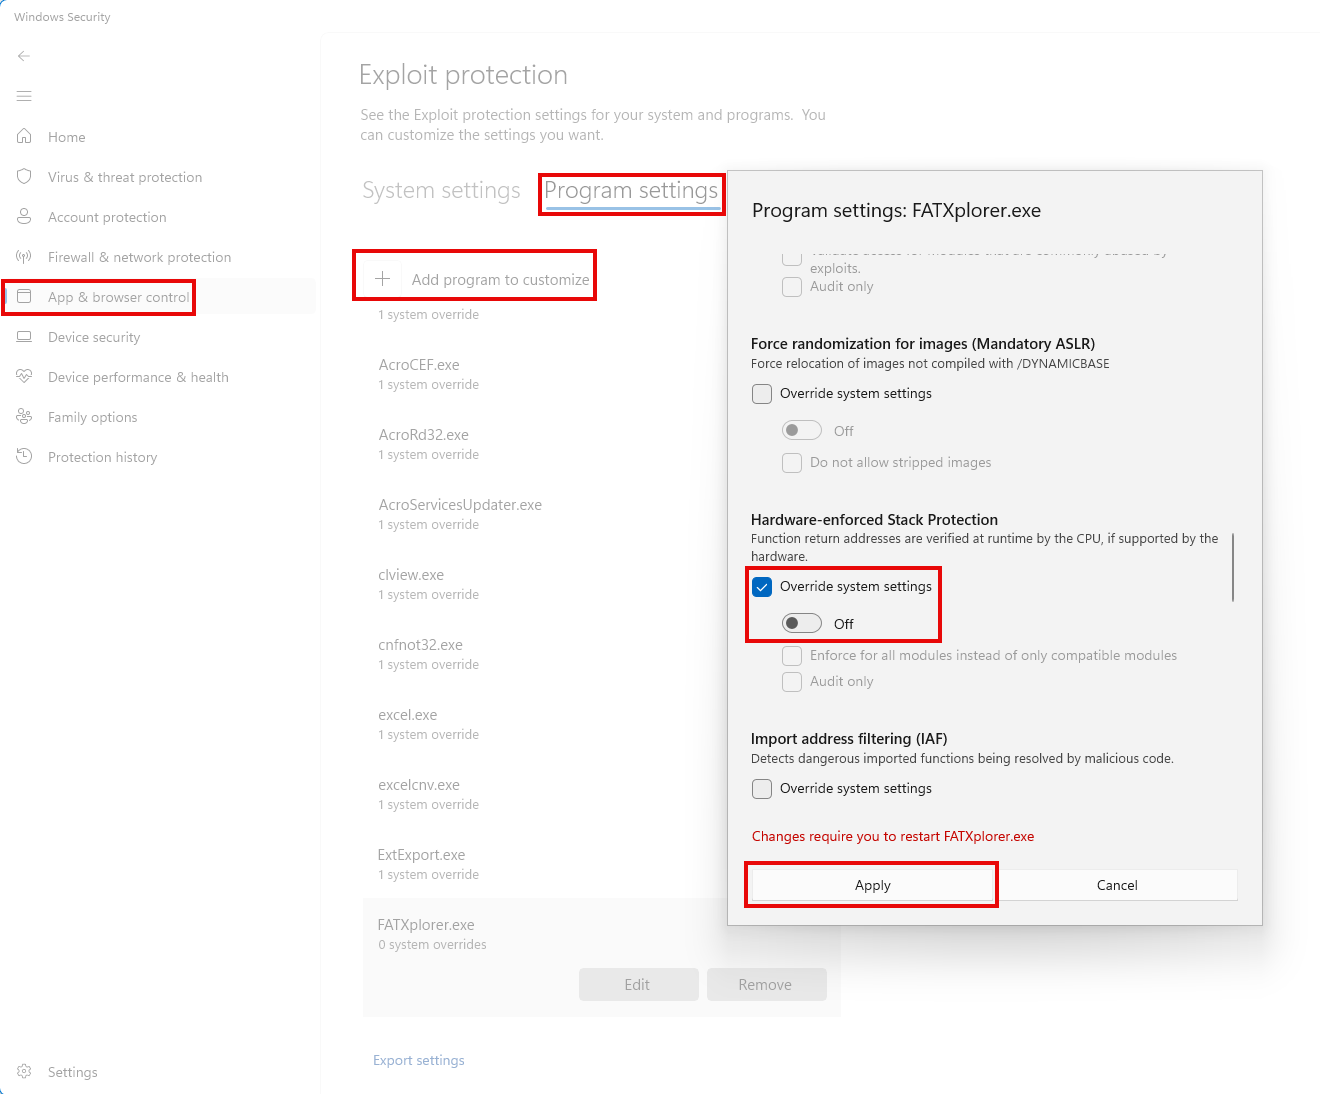
Task: Open Settings gear icon in sidebar
Action: point(24,1071)
